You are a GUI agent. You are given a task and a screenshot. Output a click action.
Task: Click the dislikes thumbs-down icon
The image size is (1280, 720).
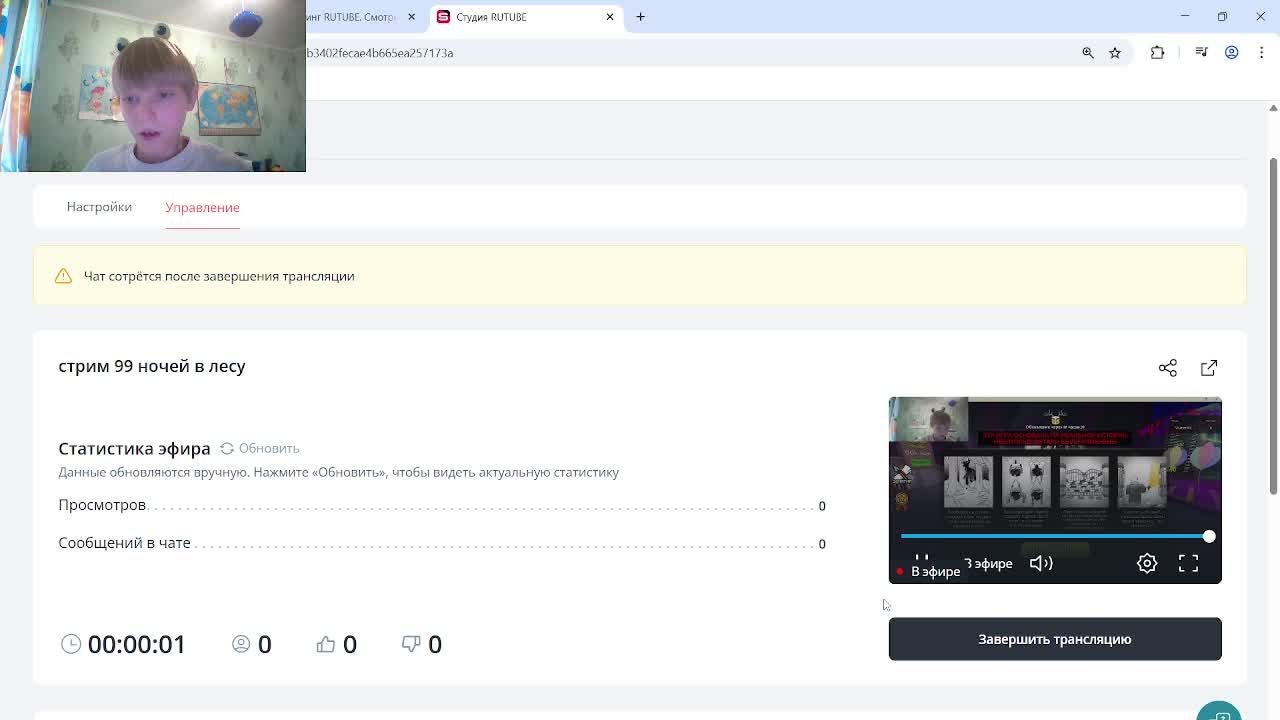[x=411, y=644]
